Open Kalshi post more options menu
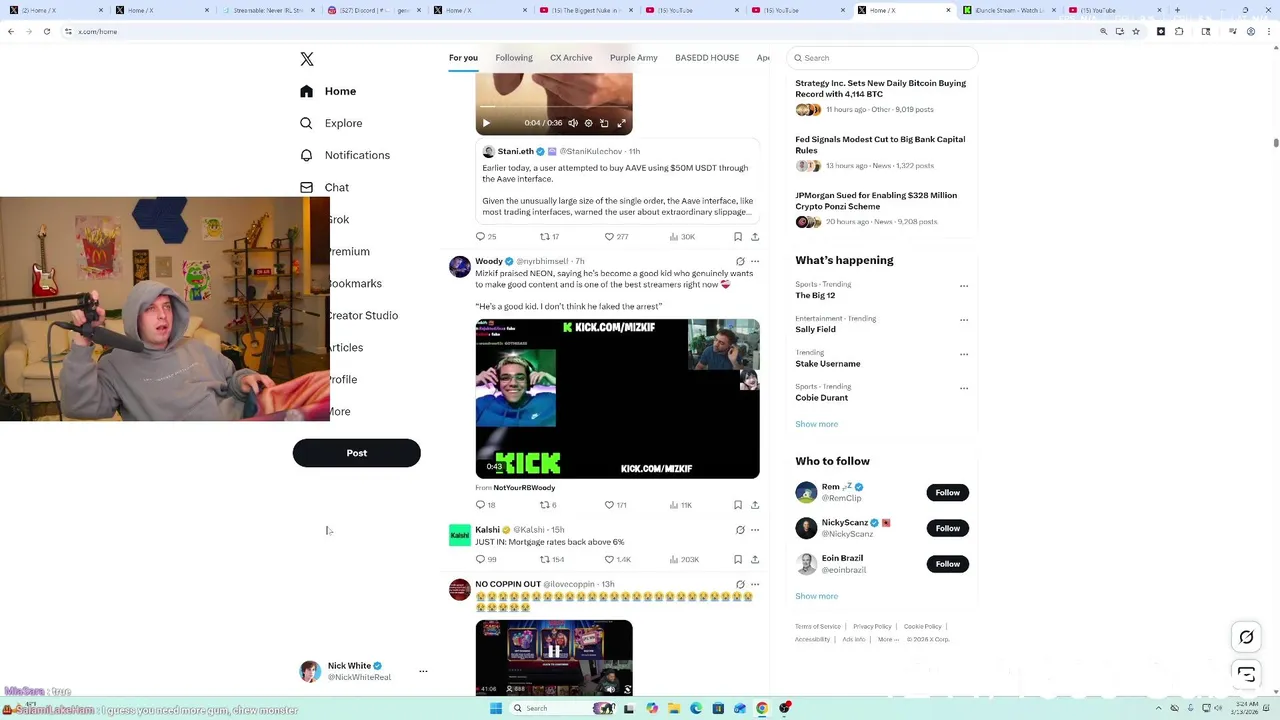The width and height of the screenshot is (1280, 720). [755, 530]
